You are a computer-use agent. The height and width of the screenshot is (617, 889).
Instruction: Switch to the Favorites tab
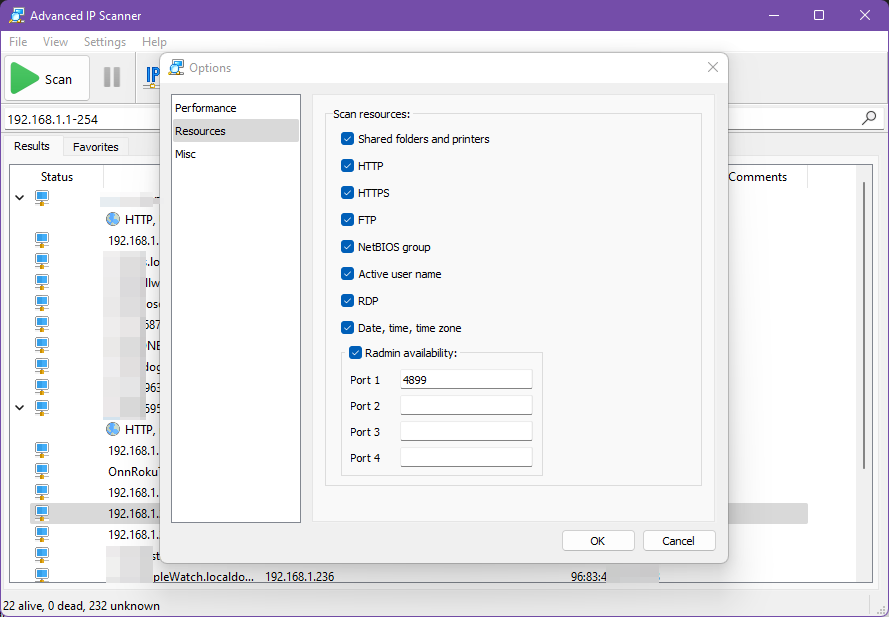(x=96, y=147)
